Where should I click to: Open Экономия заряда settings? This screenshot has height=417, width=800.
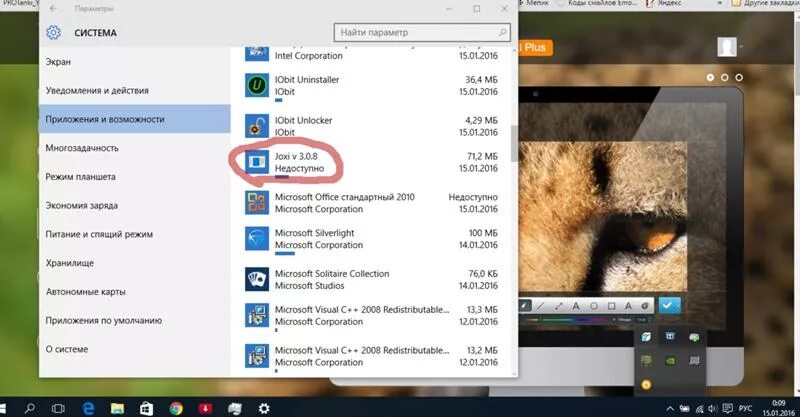click(82, 206)
